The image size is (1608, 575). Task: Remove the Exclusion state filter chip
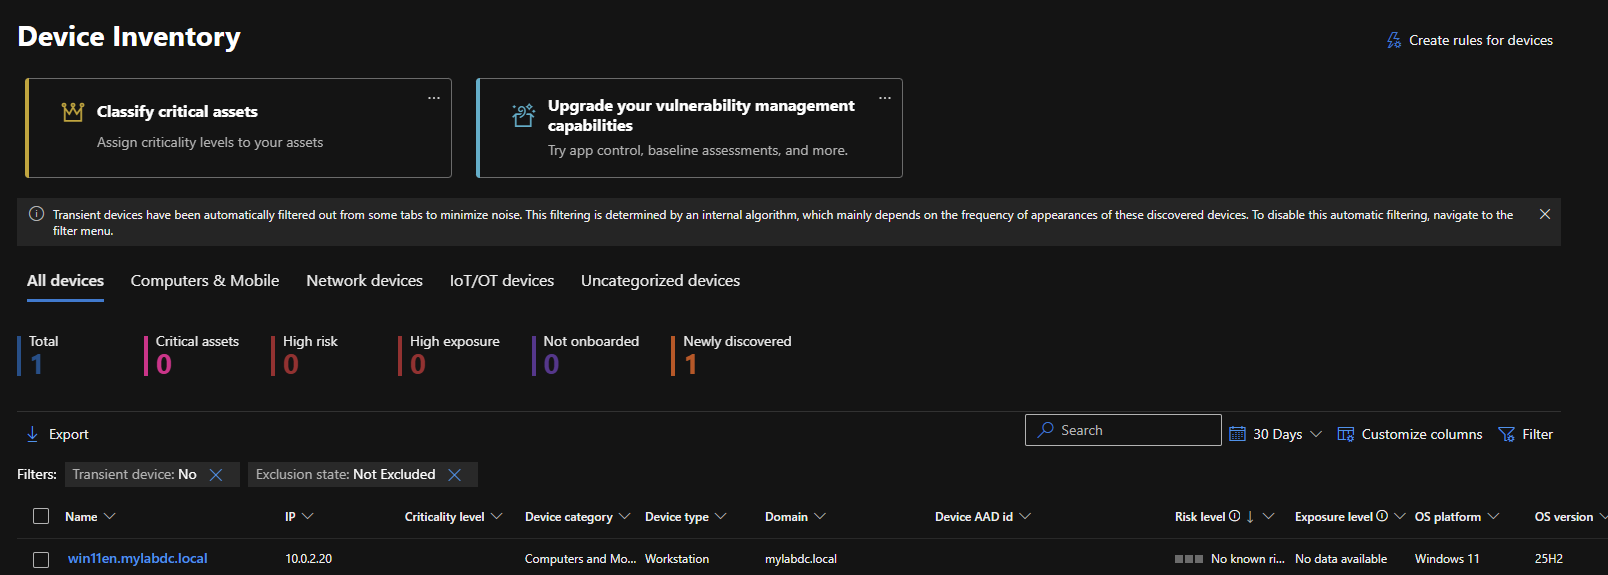click(455, 475)
